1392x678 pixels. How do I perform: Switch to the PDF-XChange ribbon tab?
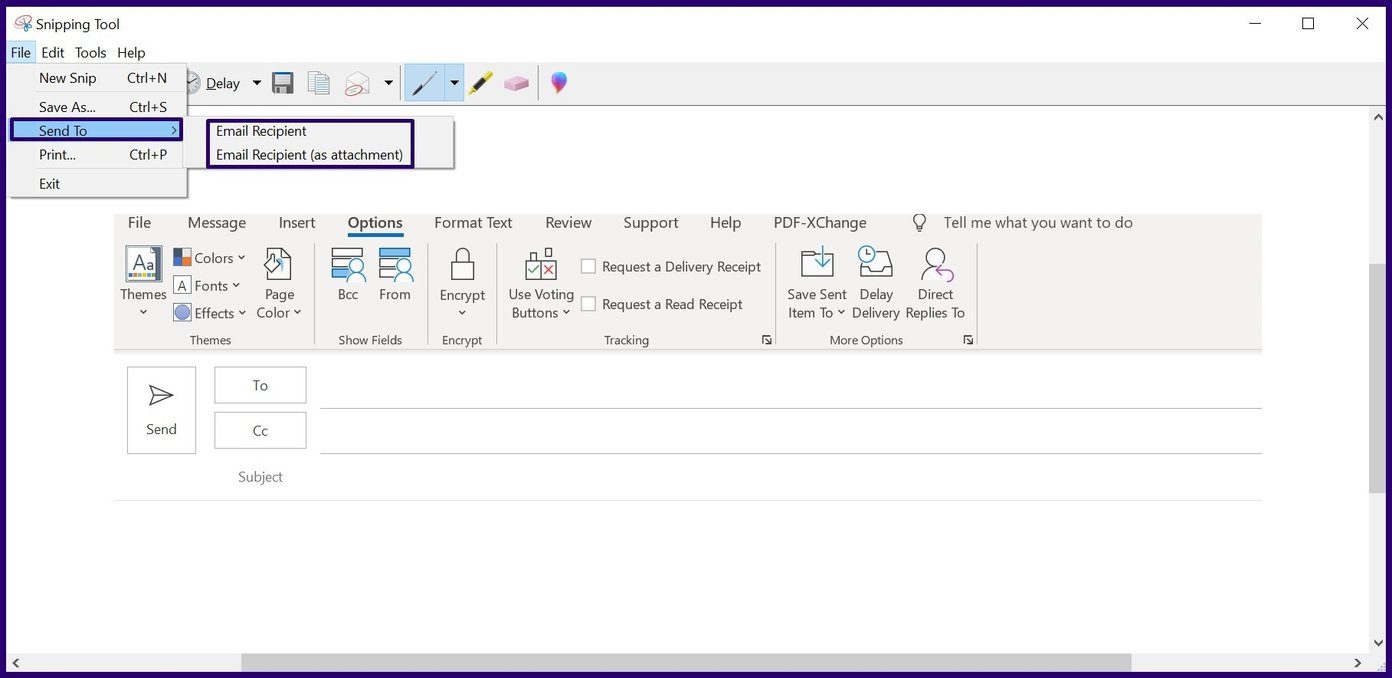[x=820, y=223]
